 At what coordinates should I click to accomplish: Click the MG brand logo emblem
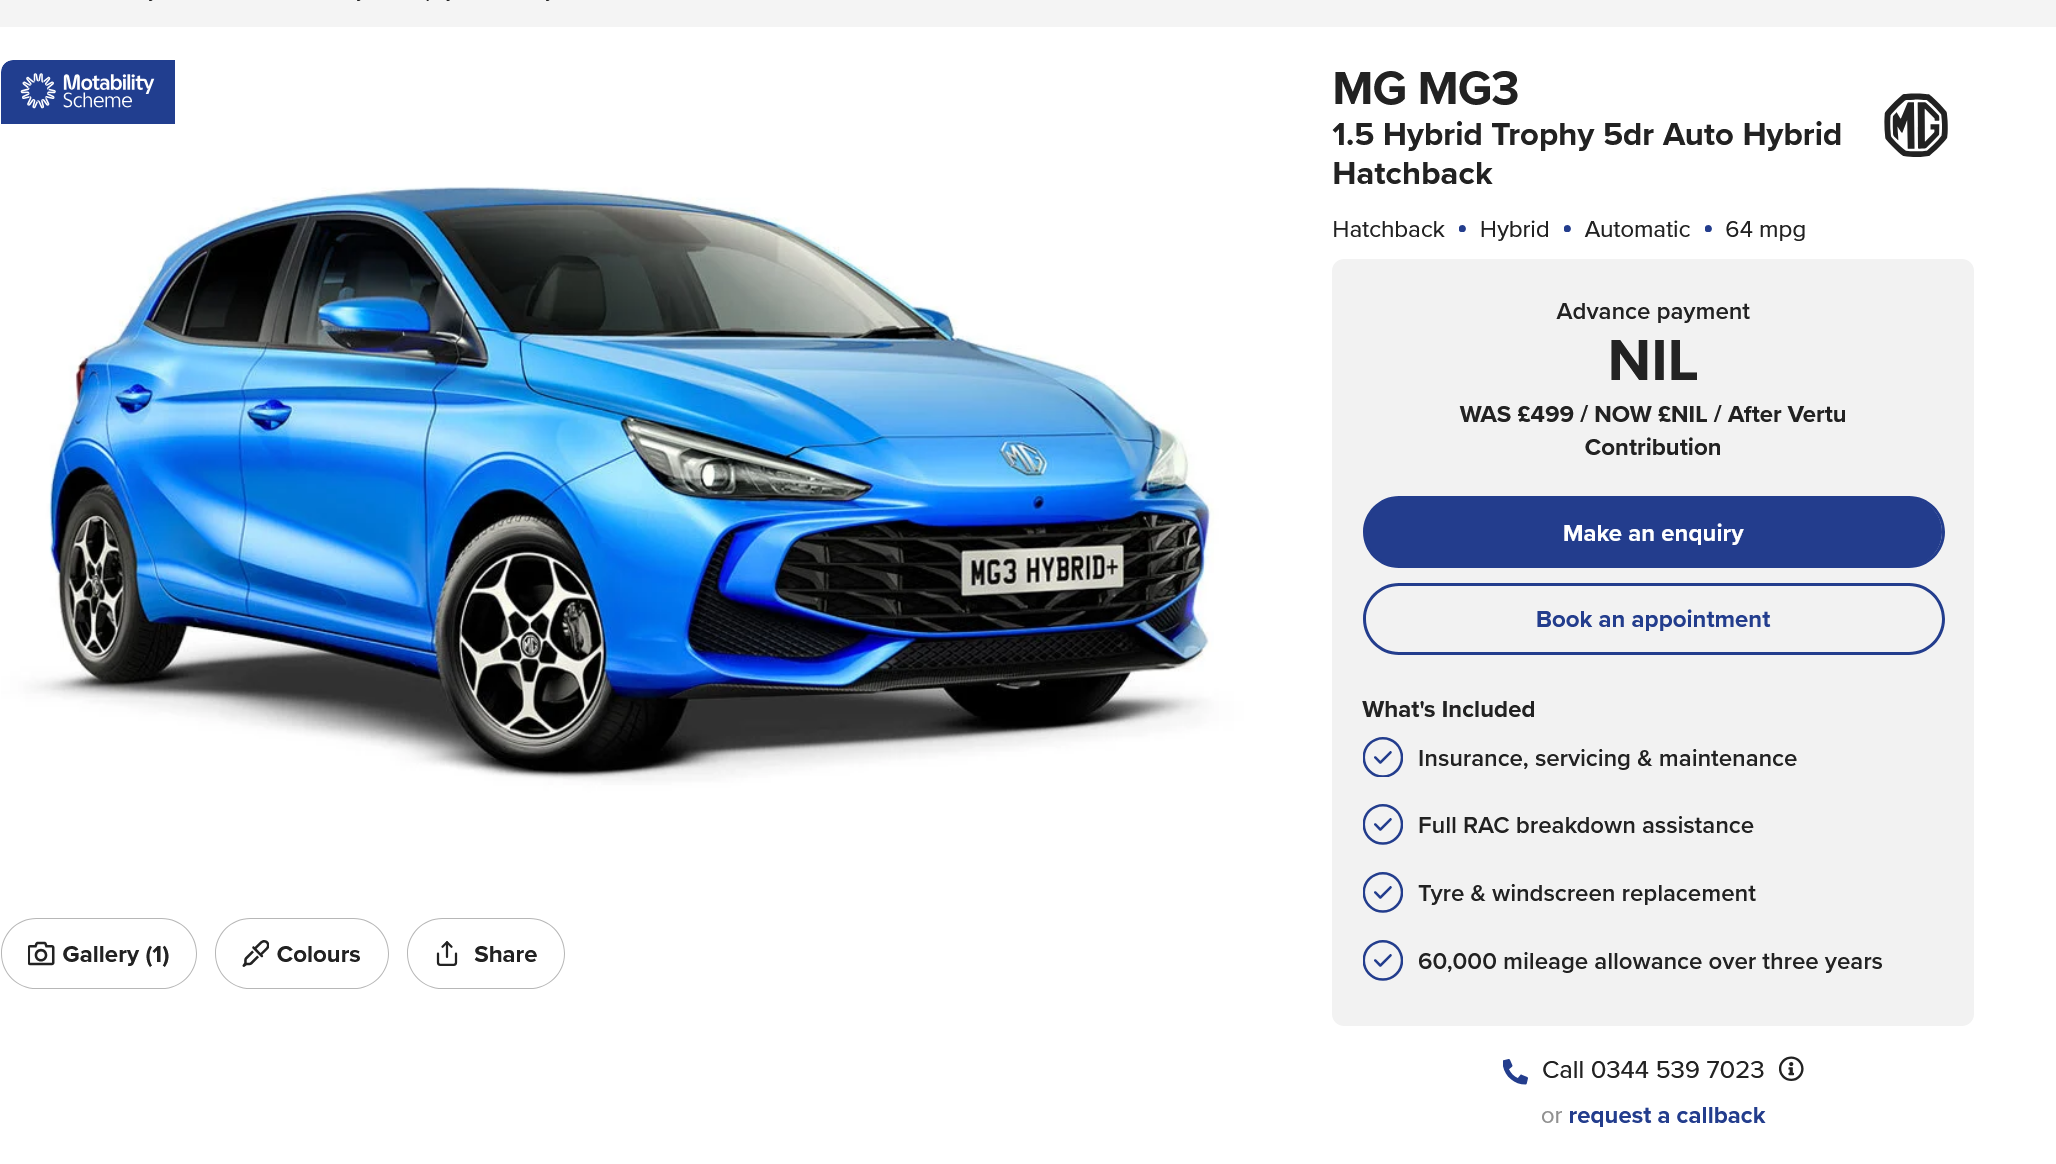click(1915, 125)
